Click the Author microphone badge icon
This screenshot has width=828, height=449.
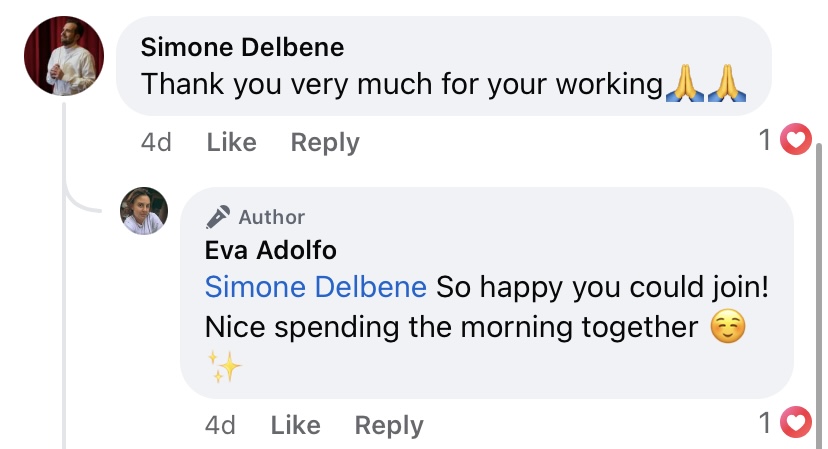(x=218, y=216)
